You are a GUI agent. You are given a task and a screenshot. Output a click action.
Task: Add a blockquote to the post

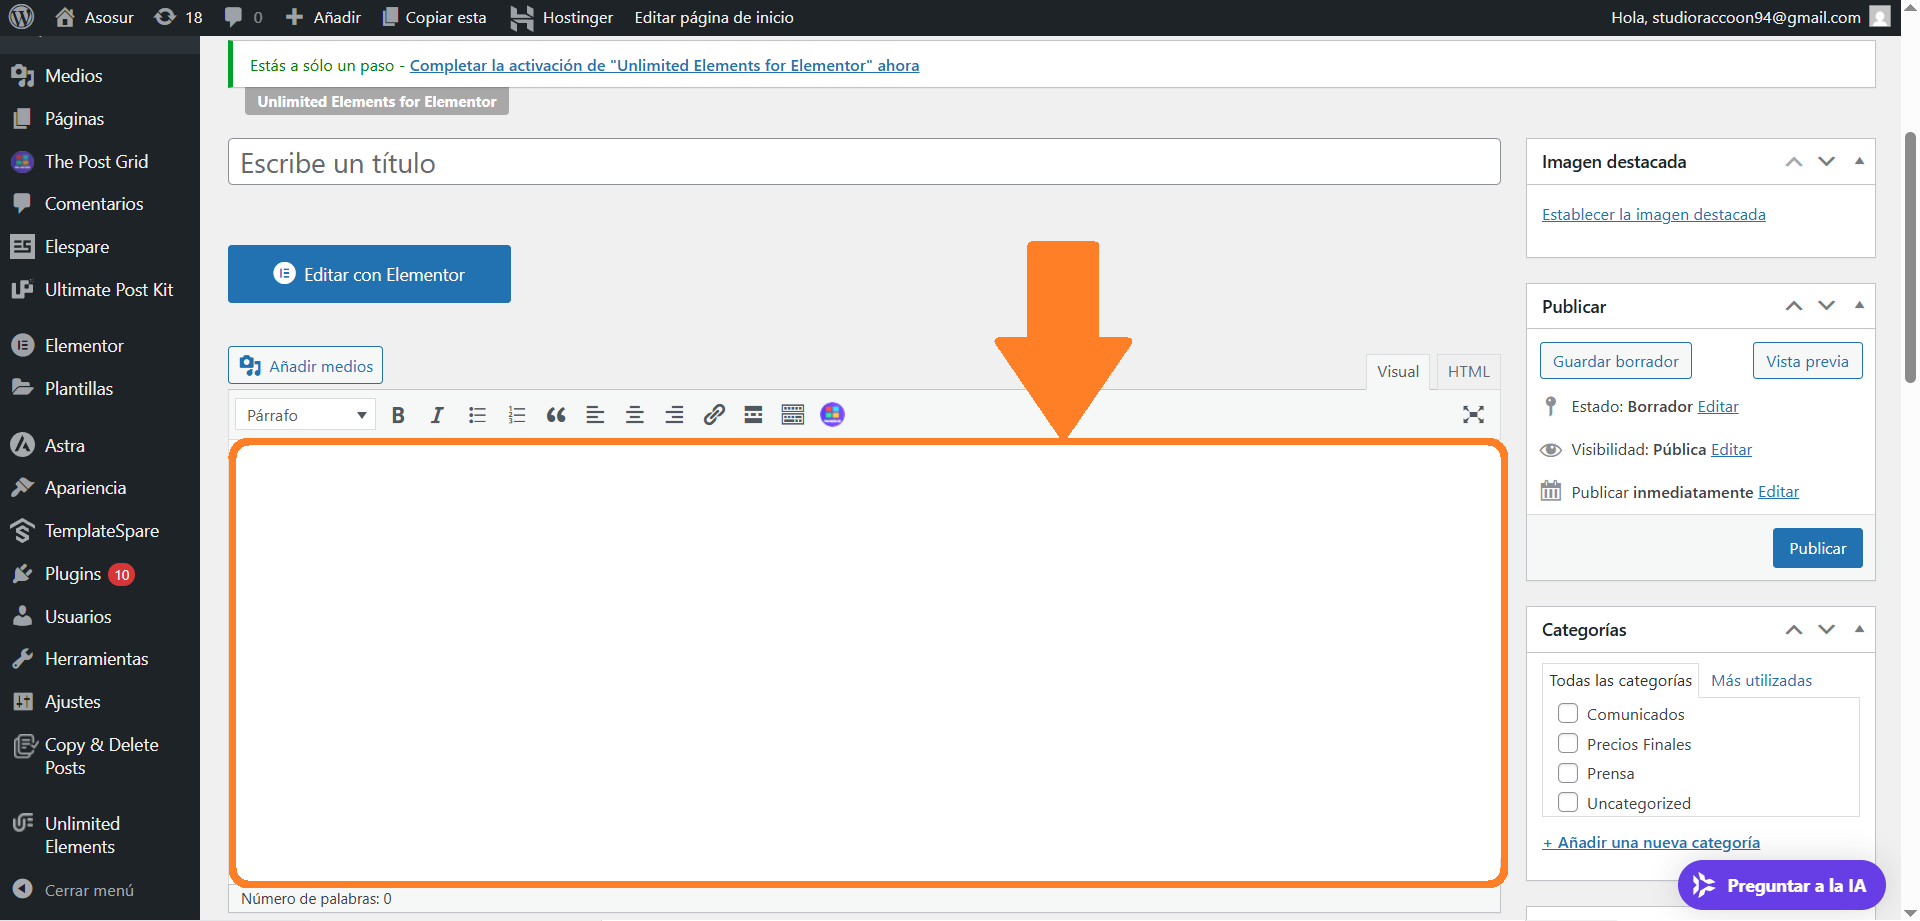(556, 415)
